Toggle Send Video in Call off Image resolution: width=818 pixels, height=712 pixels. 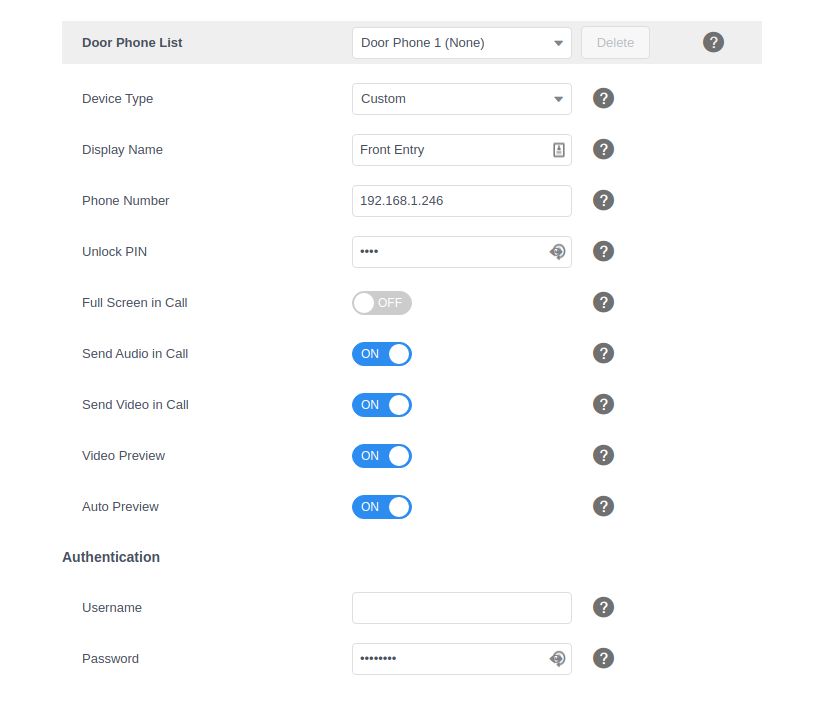381,405
